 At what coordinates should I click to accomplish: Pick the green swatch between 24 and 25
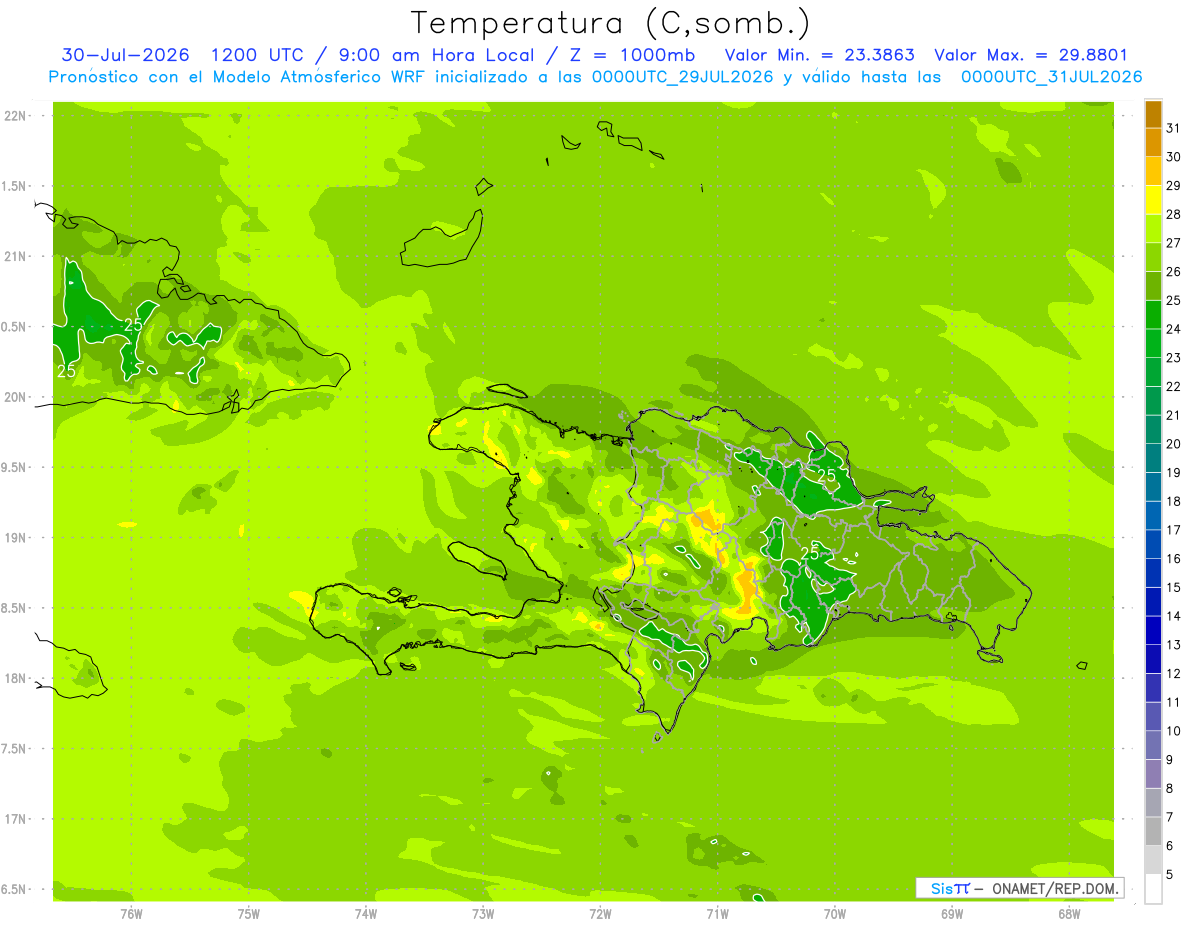(1153, 315)
